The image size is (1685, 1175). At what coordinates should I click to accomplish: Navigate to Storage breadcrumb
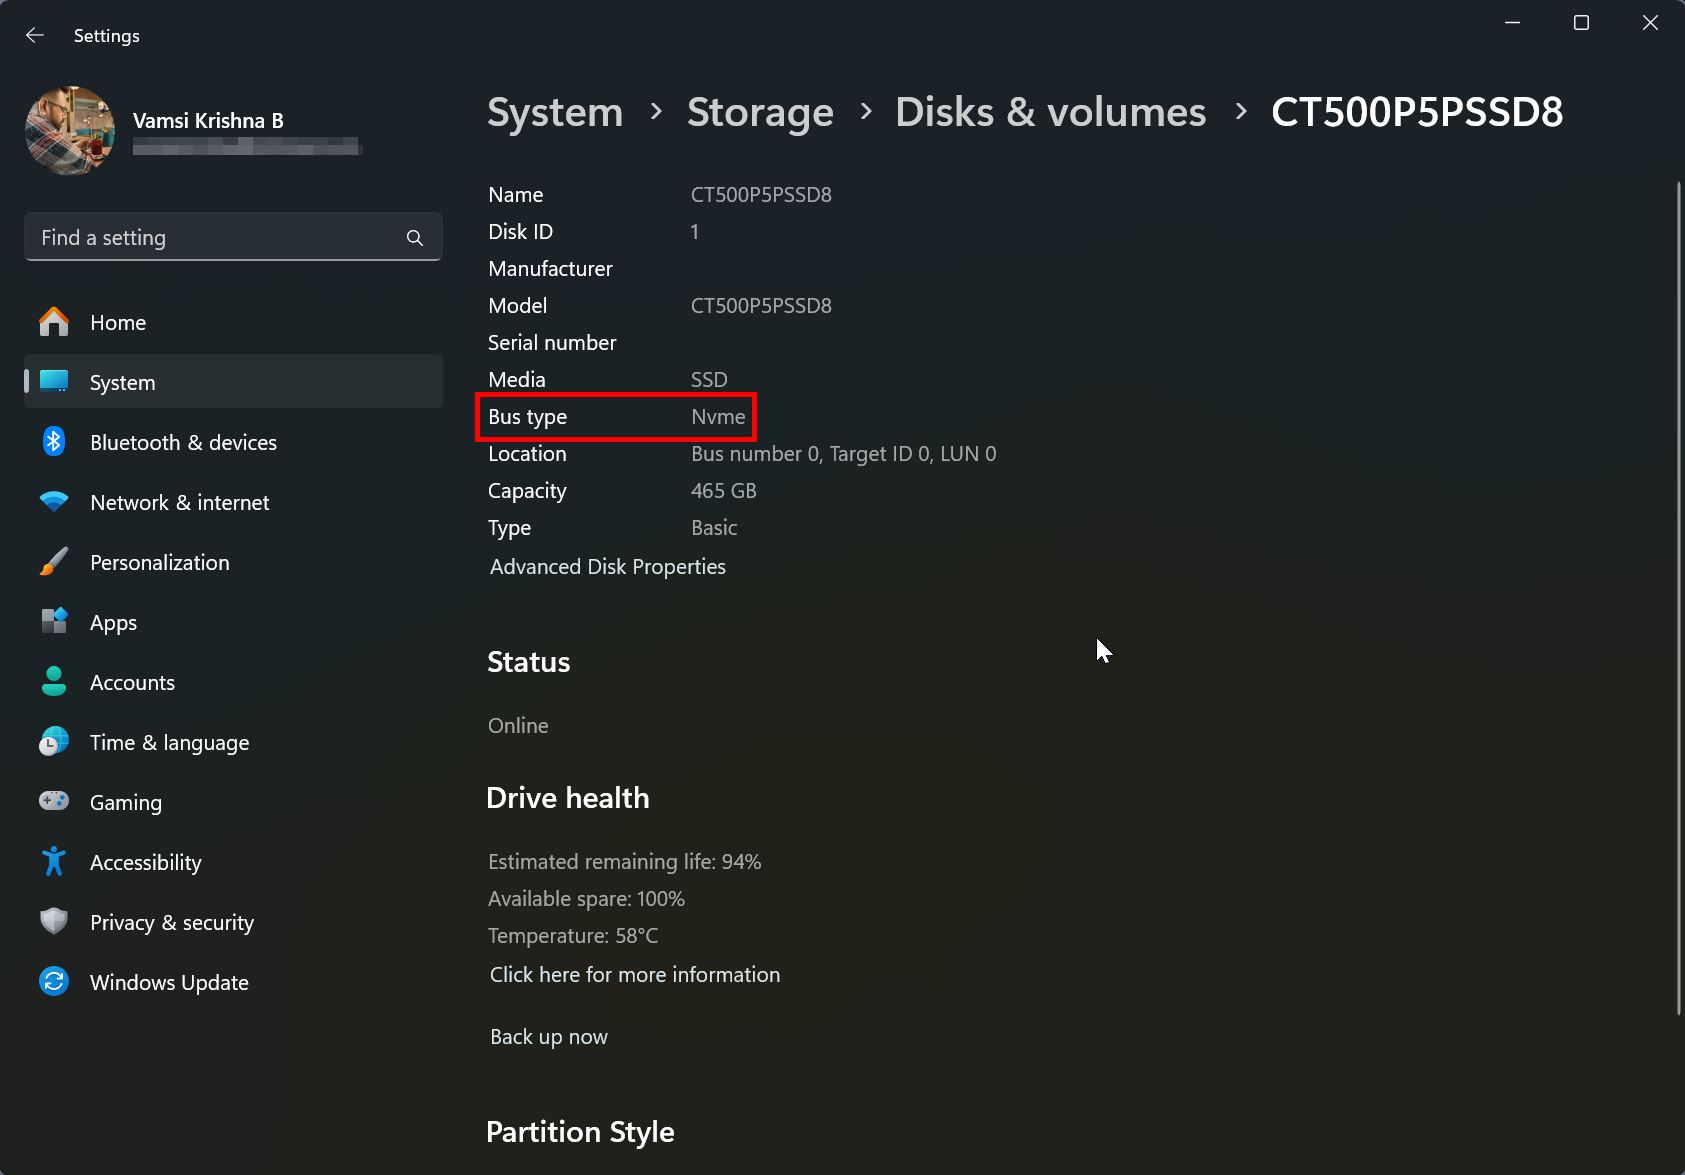[x=760, y=112]
